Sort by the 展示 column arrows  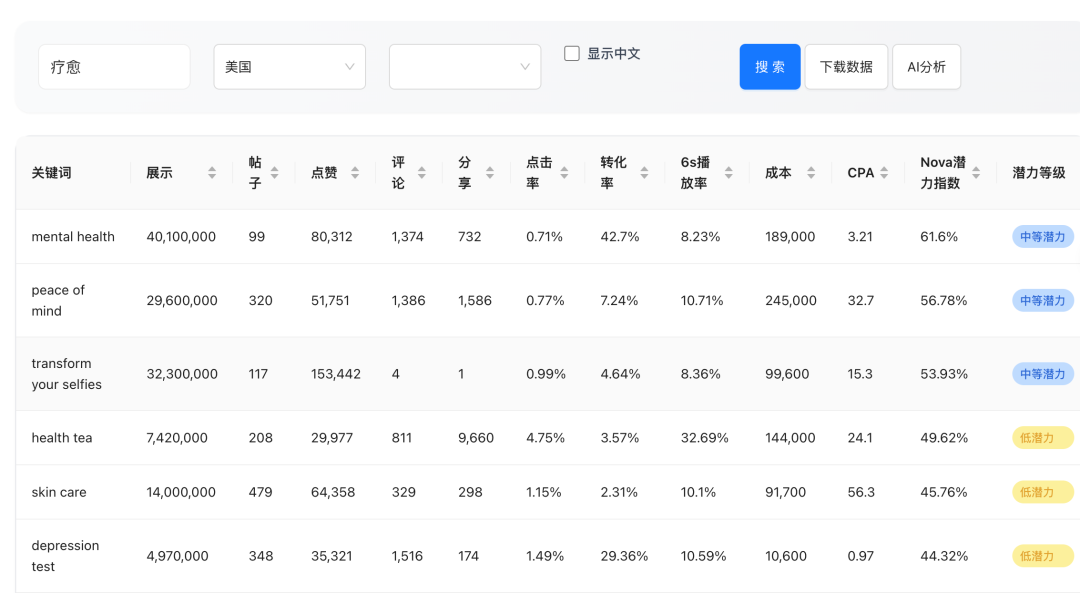click(x=212, y=173)
